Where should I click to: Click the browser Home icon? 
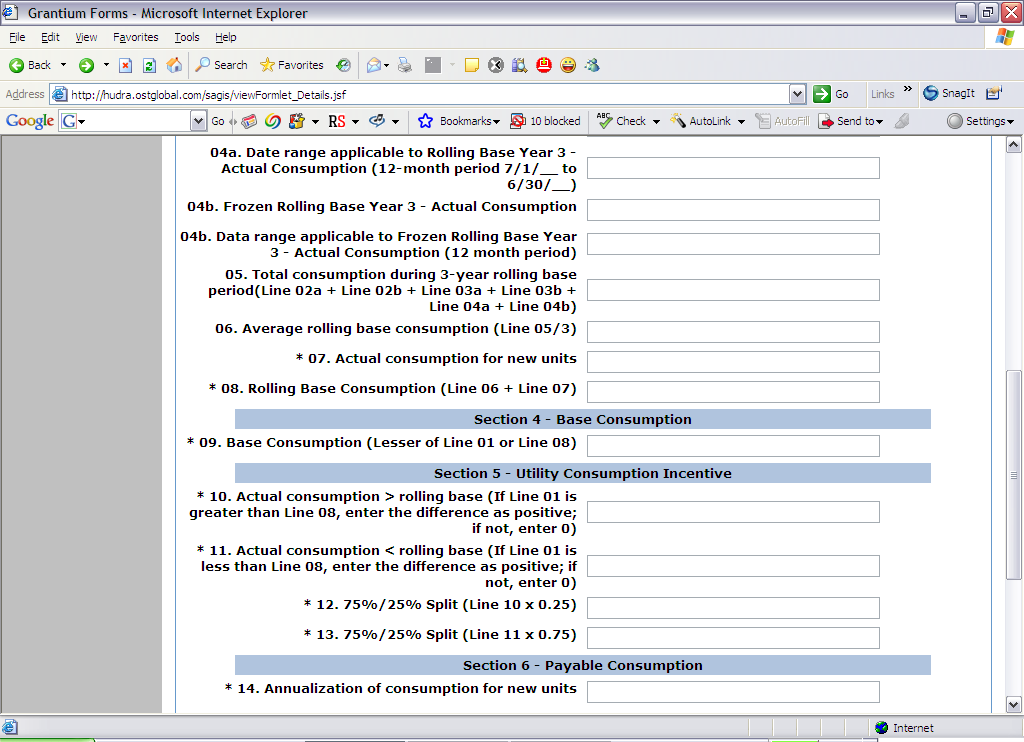point(174,65)
